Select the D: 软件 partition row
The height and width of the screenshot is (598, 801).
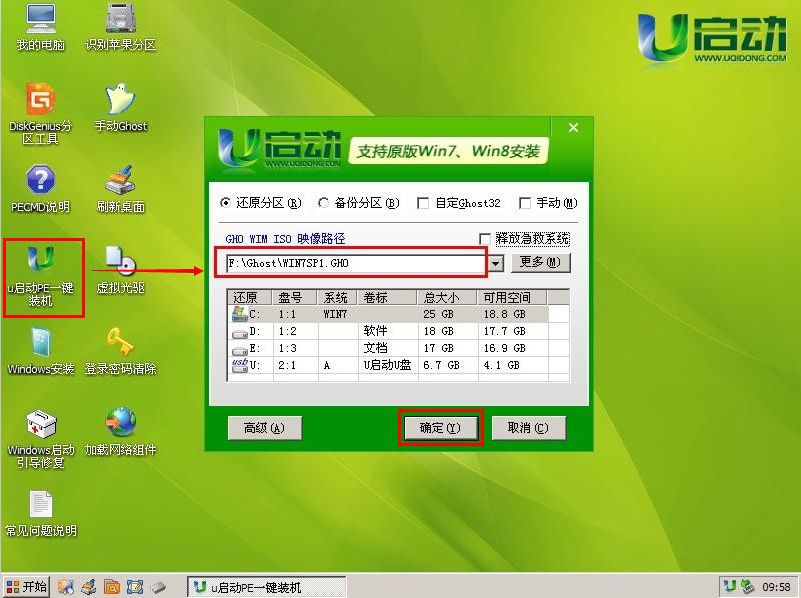click(350, 330)
